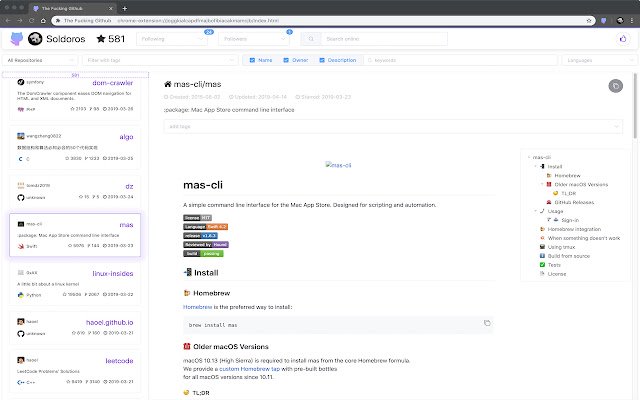Click the C++ language icon on the leetcode card

coord(21,382)
